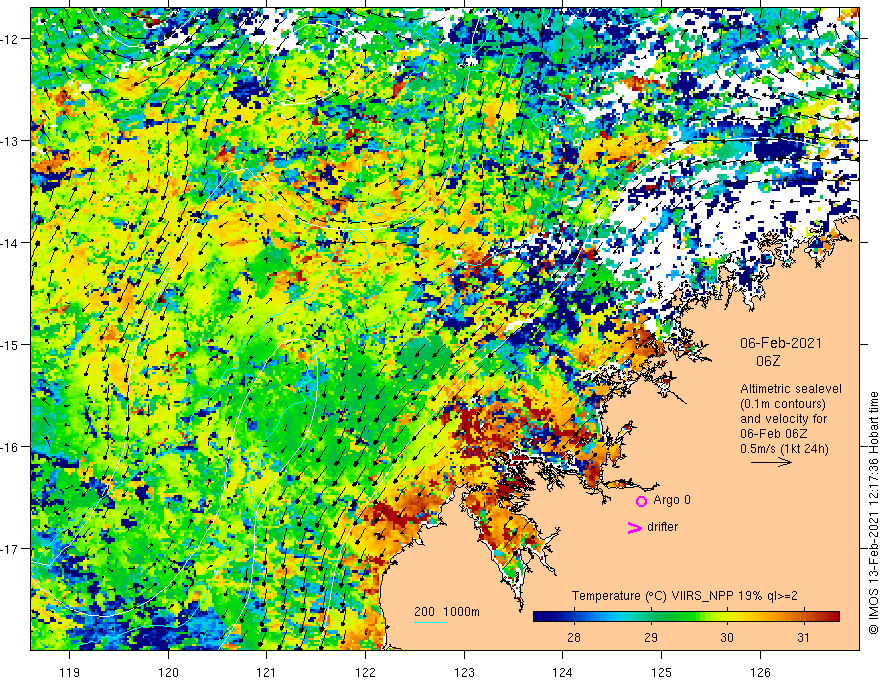Viewport: 880px width, 680px height.
Task: Click the '124' longitude axis label
Action: [x=563, y=672]
